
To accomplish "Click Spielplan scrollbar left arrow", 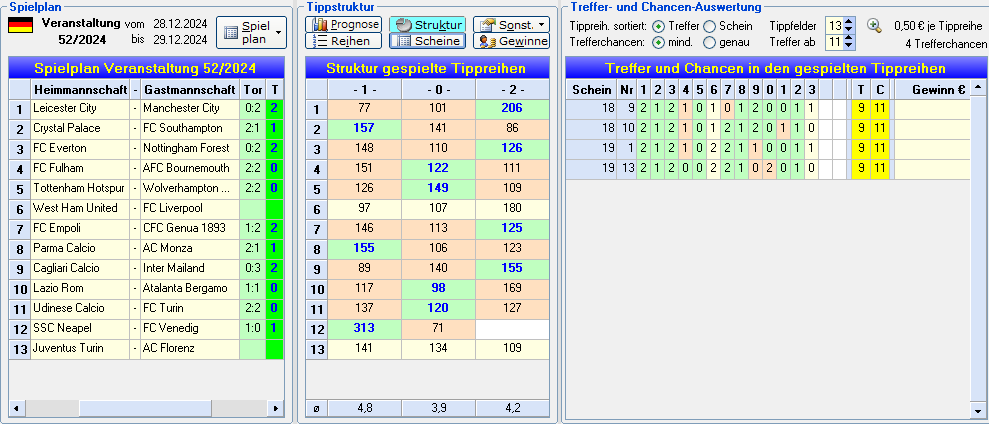I will click(15, 409).
